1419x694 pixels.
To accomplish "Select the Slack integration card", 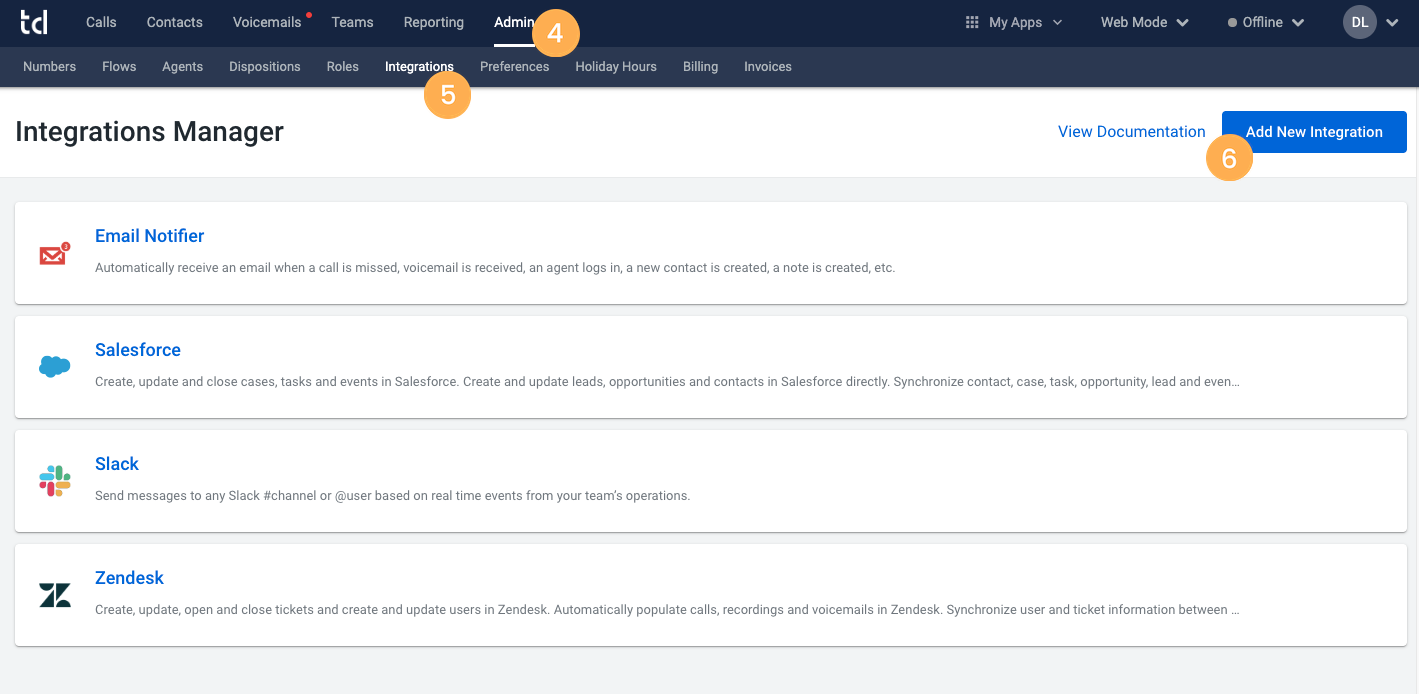I will click(711, 481).
